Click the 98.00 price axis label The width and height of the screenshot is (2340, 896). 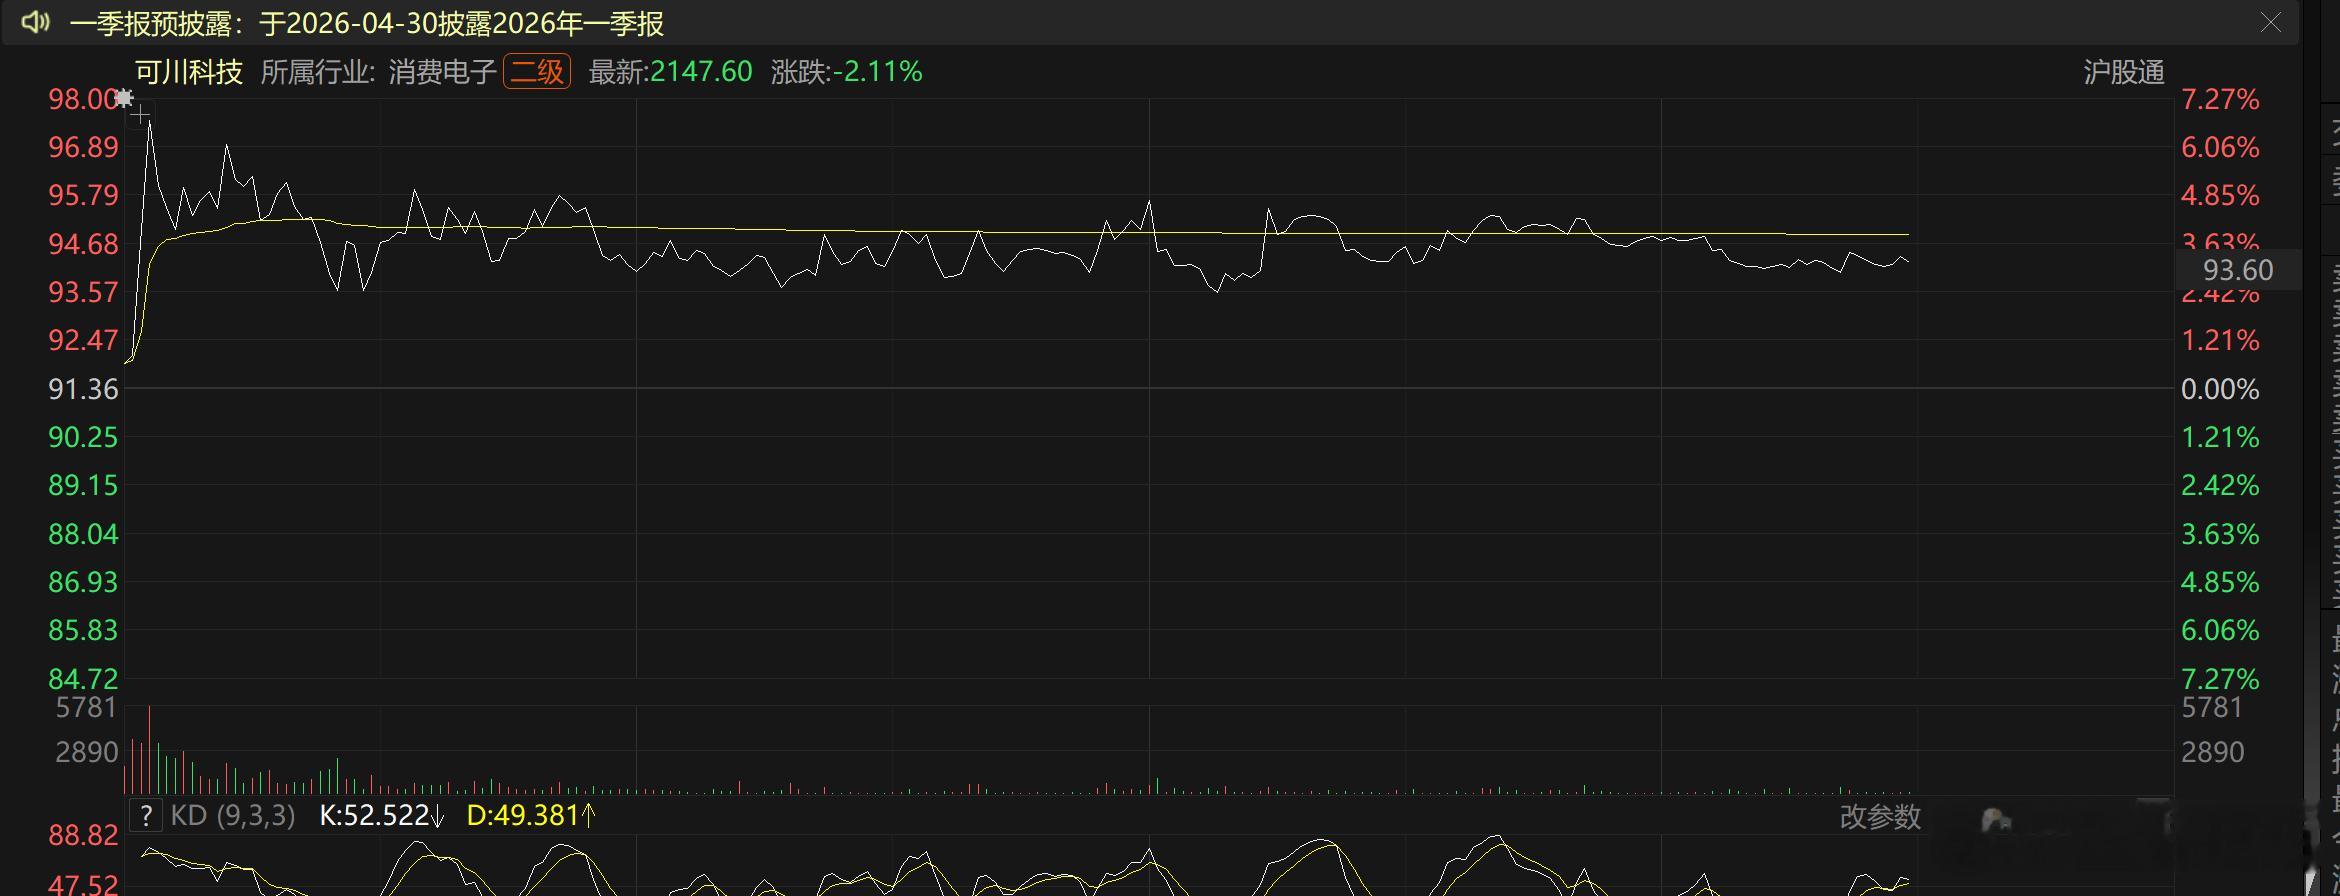[x=83, y=99]
